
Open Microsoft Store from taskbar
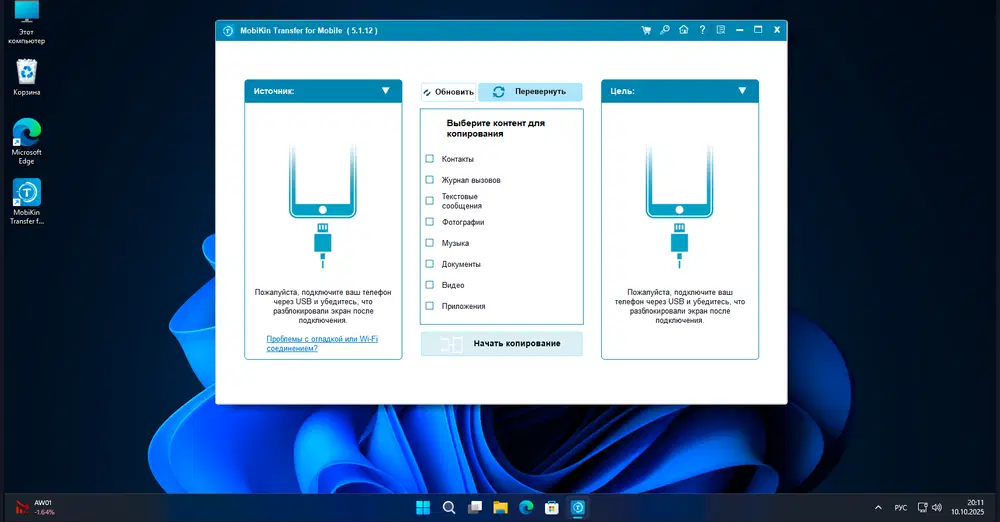(x=552, y=507)
